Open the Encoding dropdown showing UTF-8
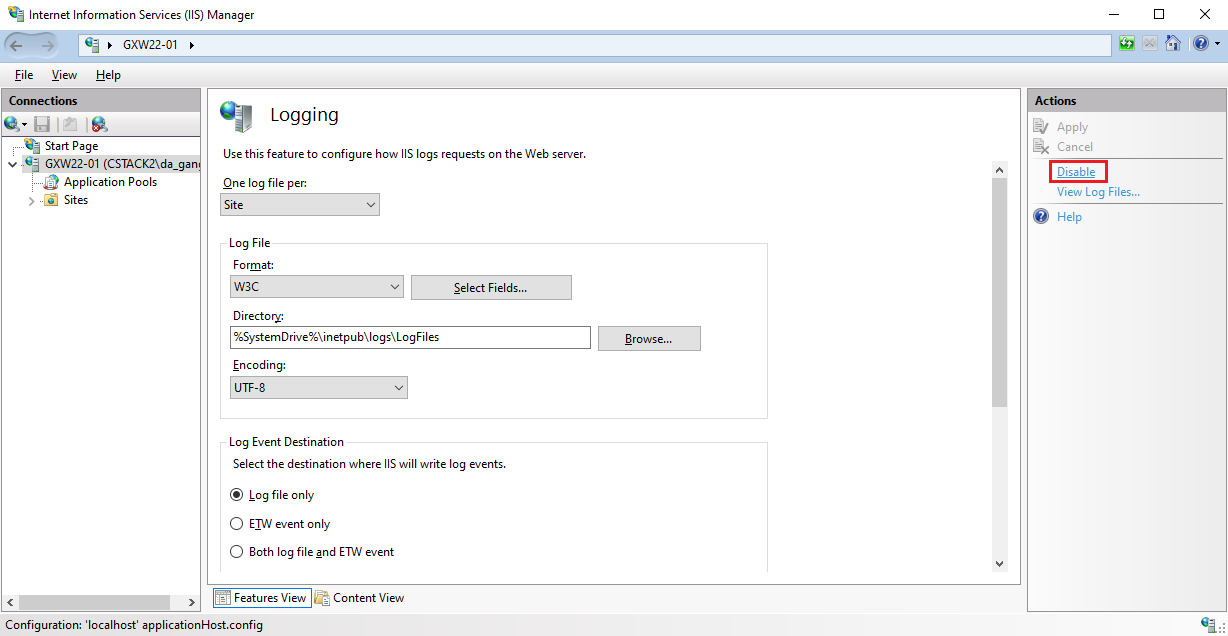 point(319,387)
